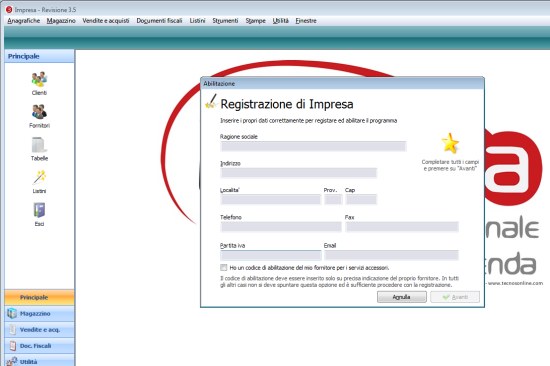The width and height of the screenshot is (550, 366).
Task: Open the Clienti icon in sidebar
Action: (39, 79)
